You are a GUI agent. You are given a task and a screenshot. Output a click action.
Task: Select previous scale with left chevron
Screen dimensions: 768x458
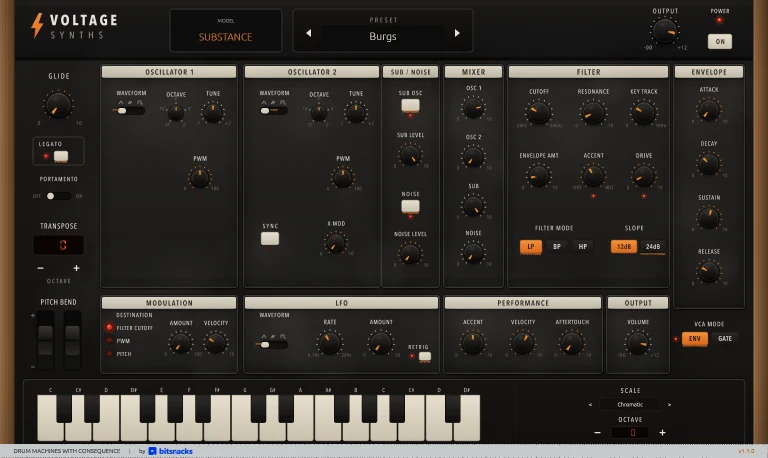[590, 405]
